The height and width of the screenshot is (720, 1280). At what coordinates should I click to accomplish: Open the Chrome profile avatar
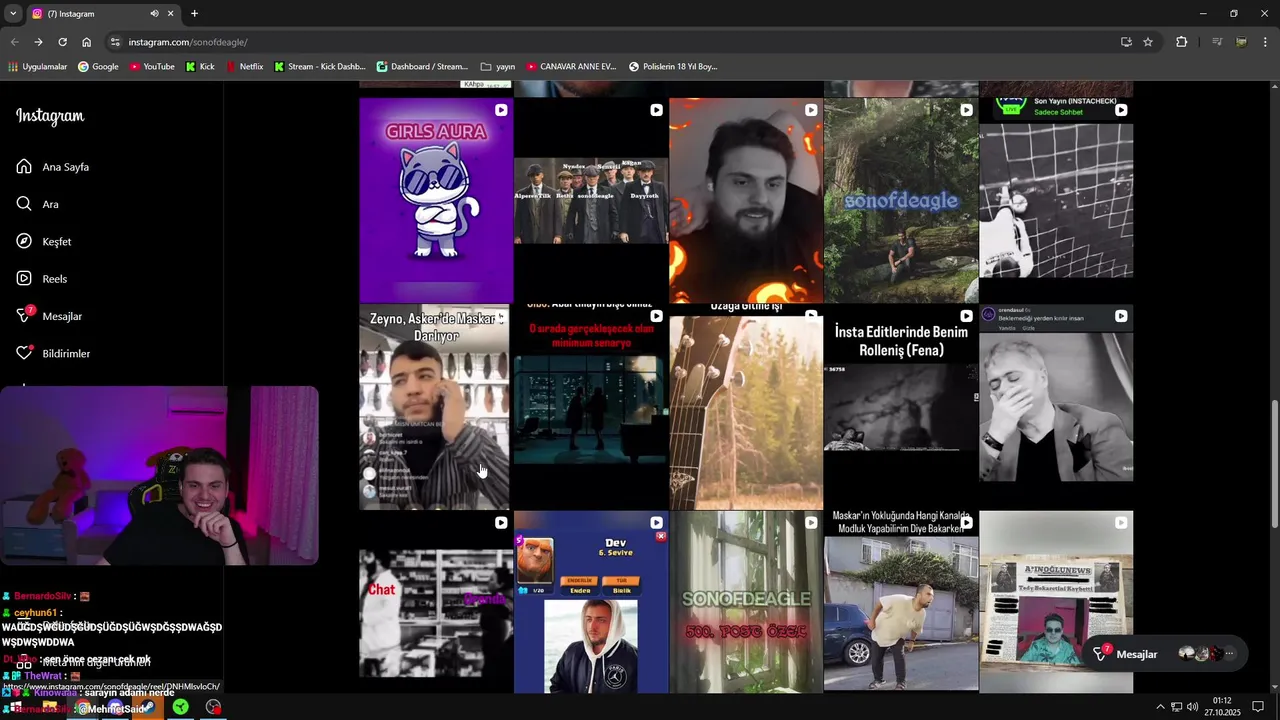point(1241,42)
